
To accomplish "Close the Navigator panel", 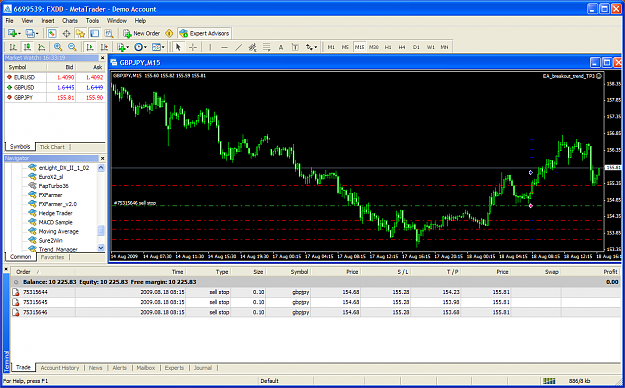I will [102, 158].
